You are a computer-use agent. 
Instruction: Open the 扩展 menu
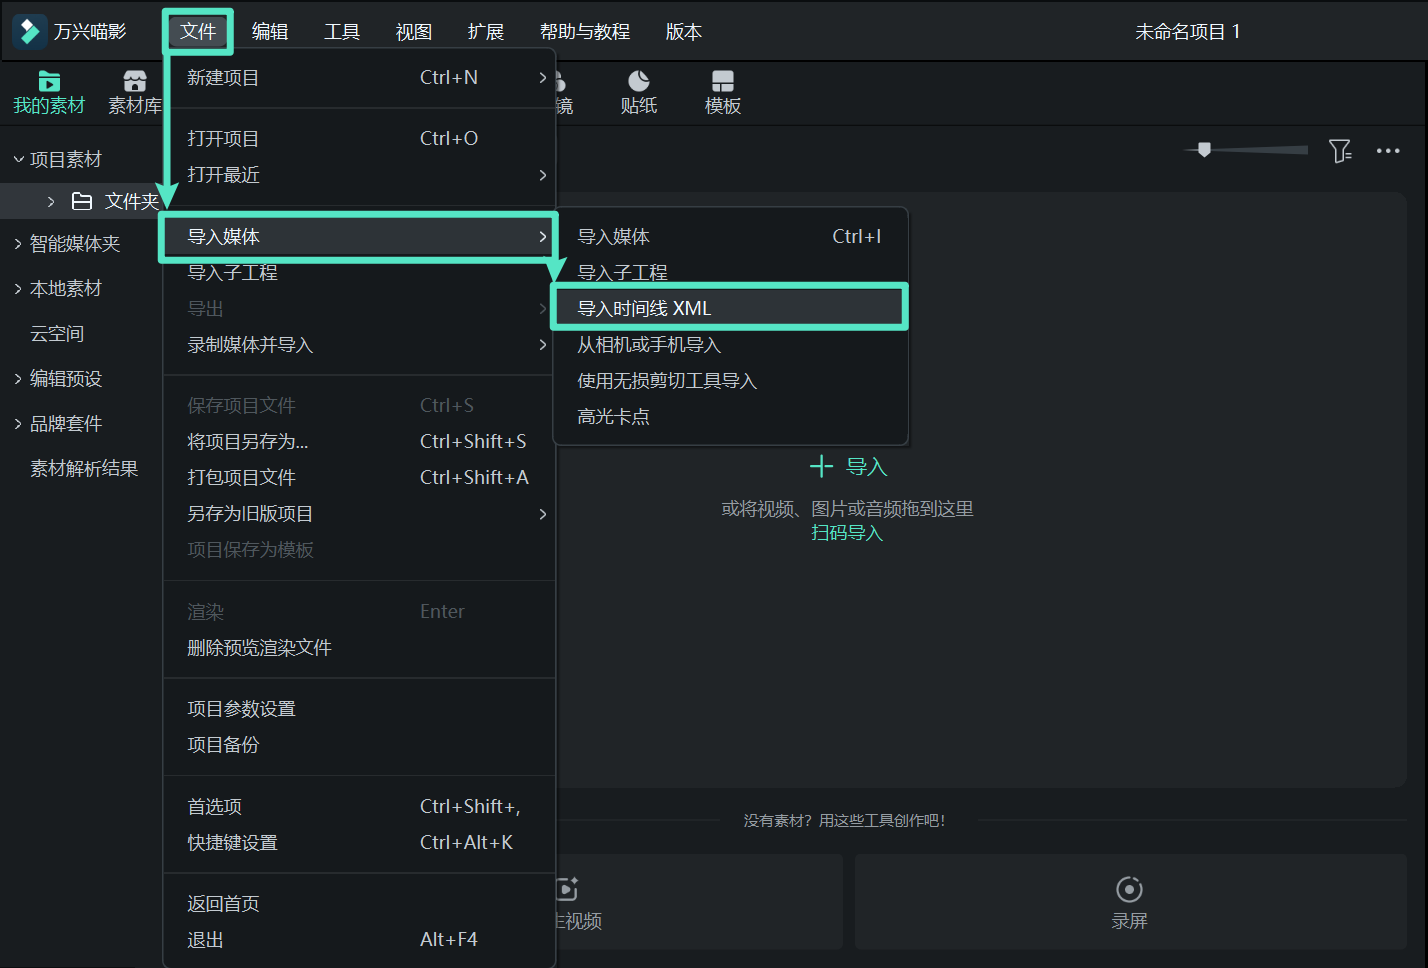[x=486, y=32]
